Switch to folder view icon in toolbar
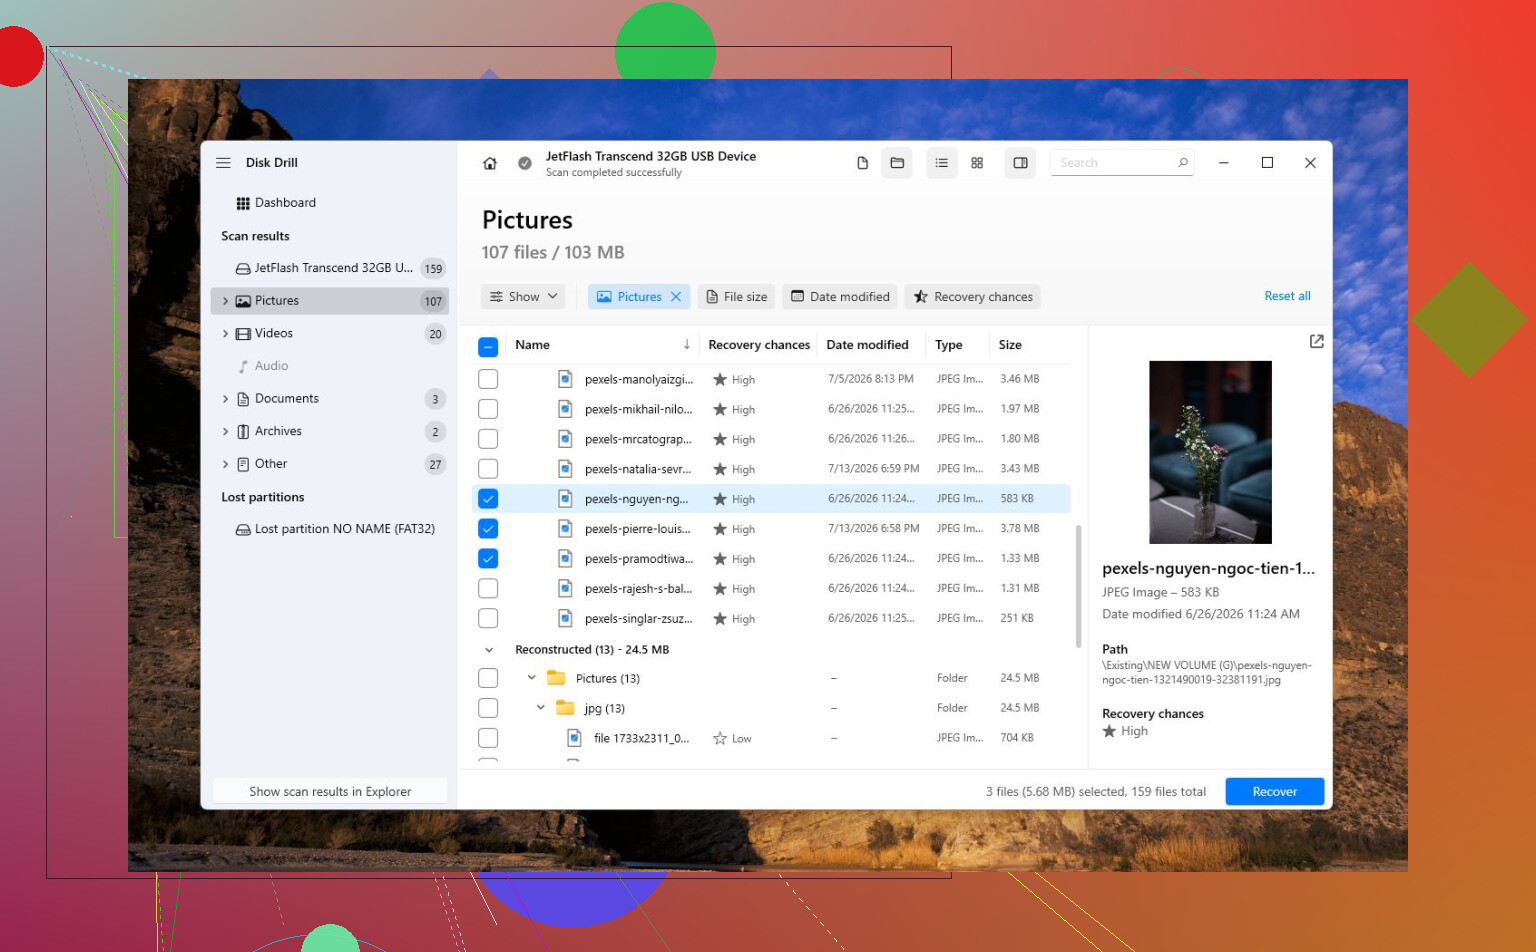 (x=897, y=163)
